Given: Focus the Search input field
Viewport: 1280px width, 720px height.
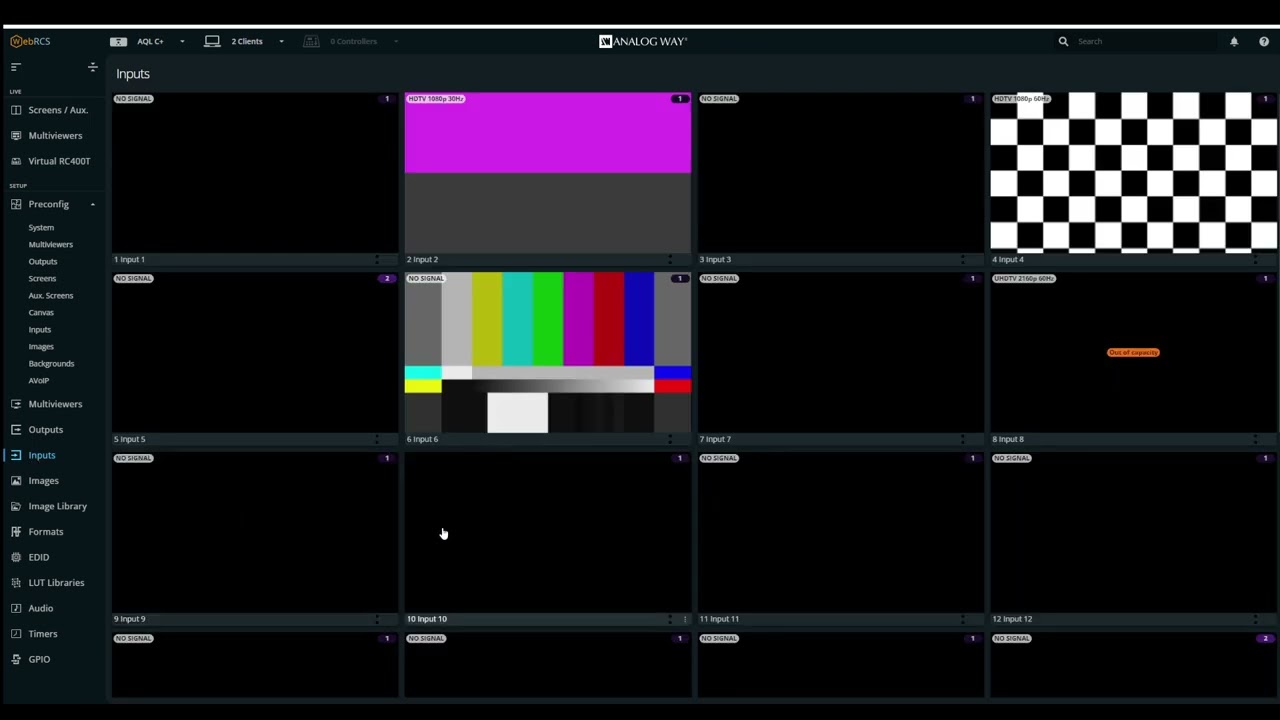Looking at the screenshot, I should point(1140,41).
